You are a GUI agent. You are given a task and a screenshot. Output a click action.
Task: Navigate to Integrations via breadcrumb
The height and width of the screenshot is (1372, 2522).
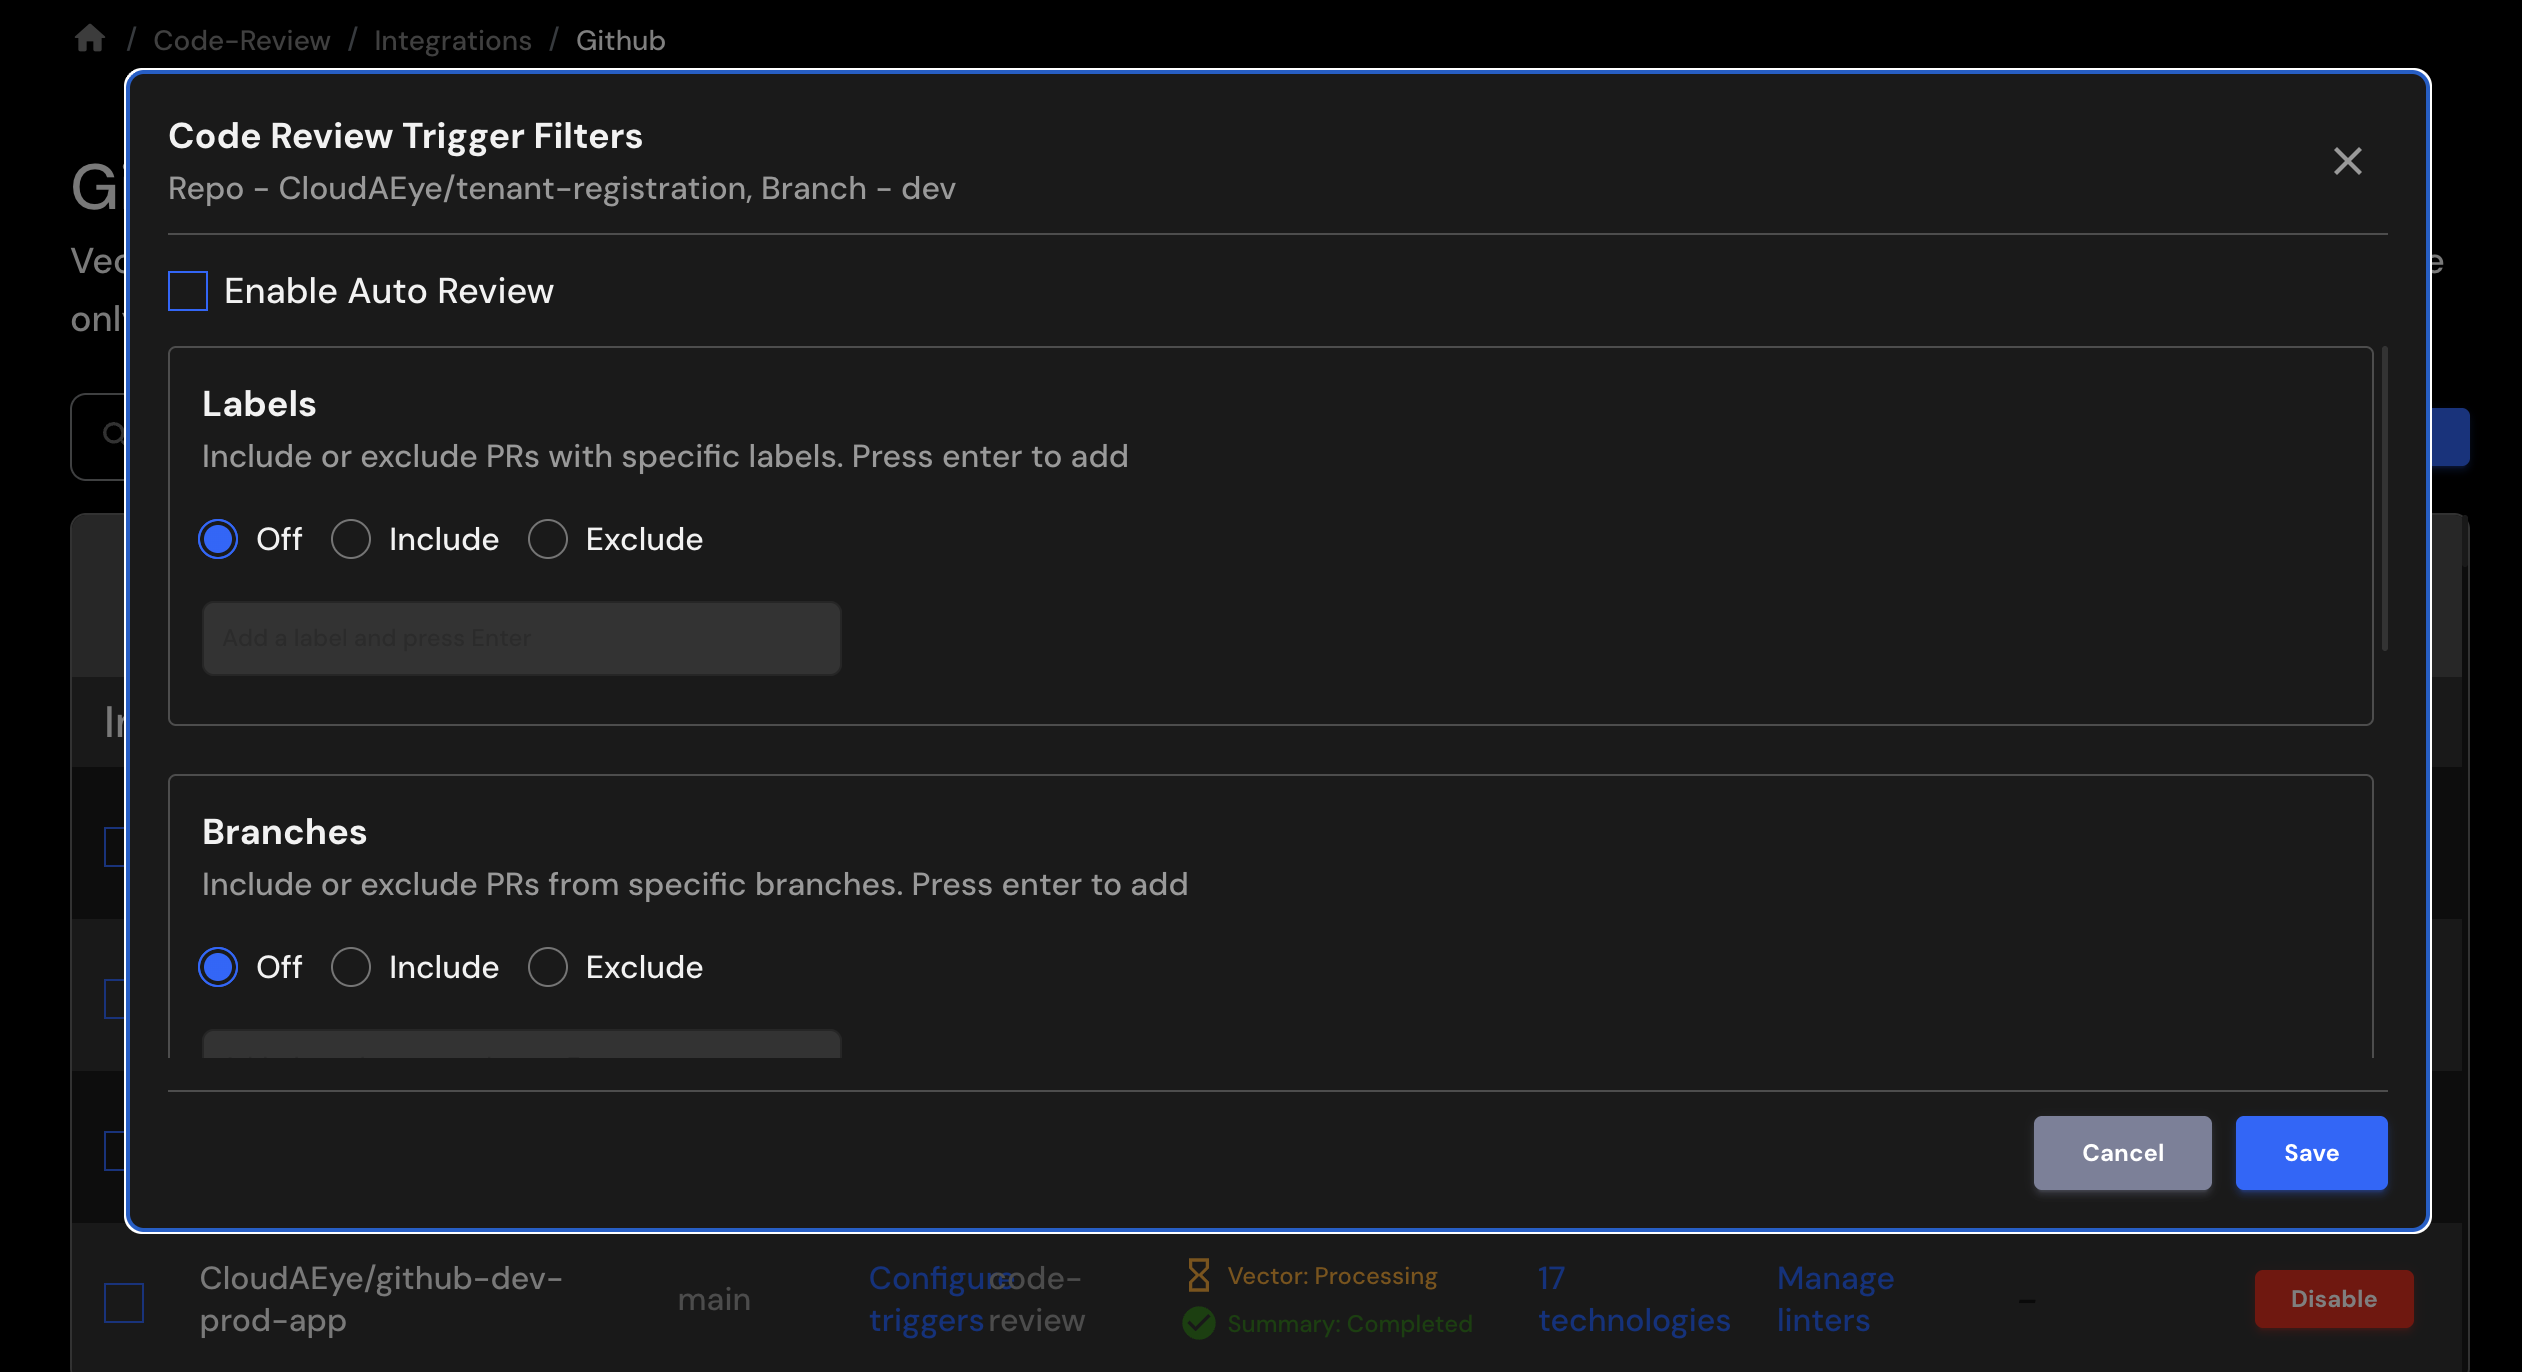tap(452, 40)
